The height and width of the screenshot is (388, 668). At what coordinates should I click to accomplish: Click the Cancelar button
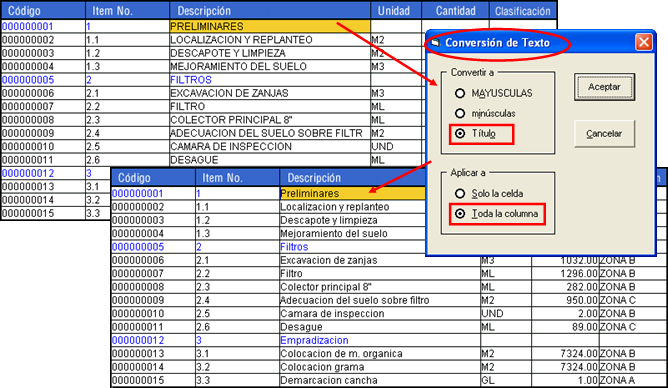click(x=604, y=134)
